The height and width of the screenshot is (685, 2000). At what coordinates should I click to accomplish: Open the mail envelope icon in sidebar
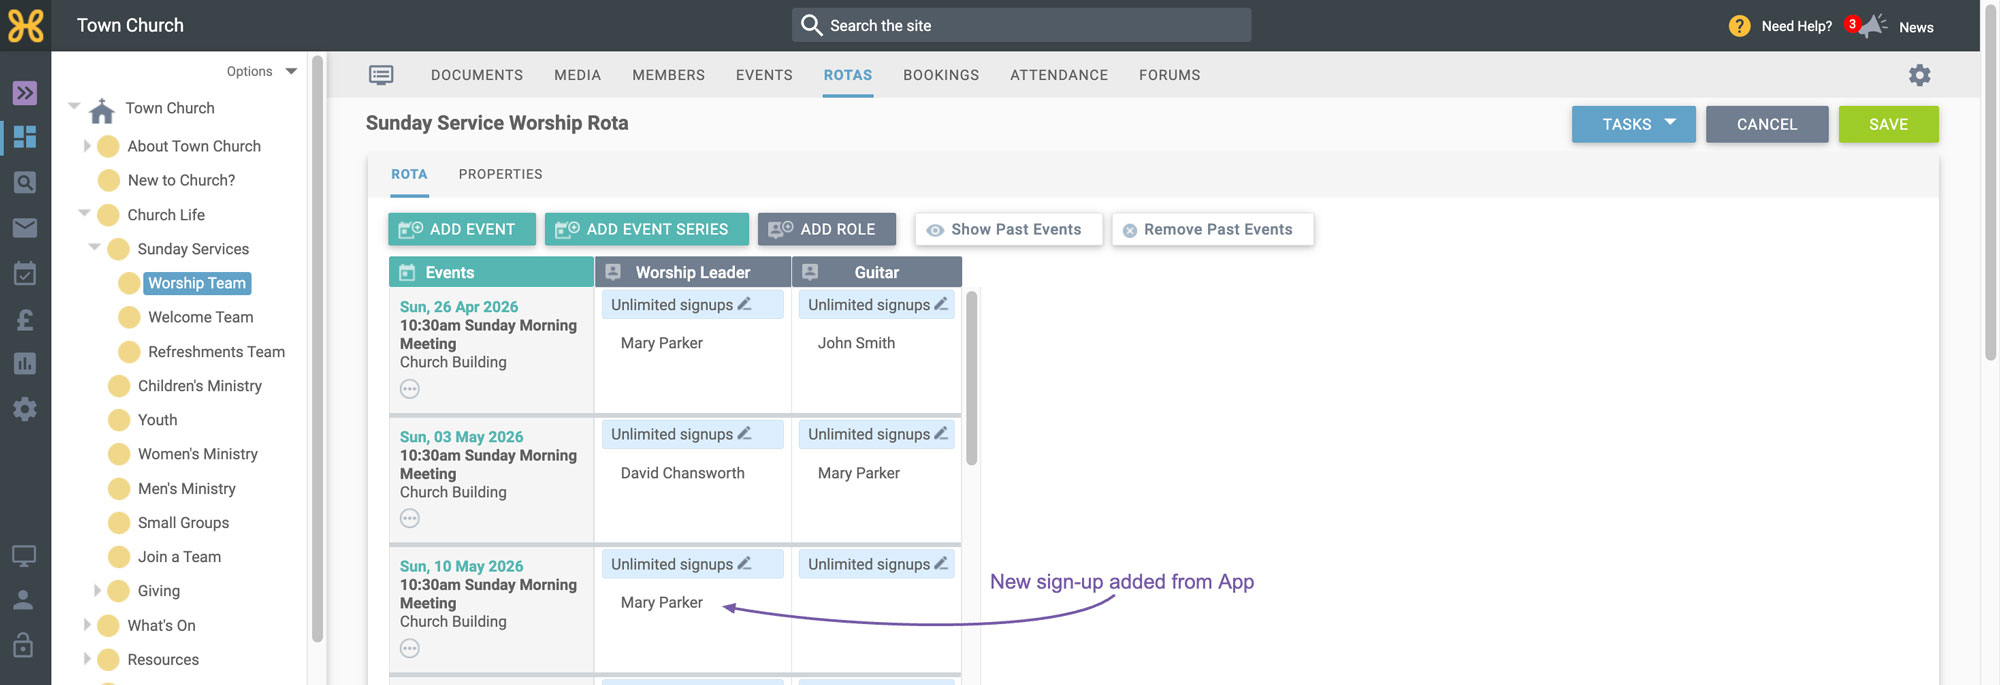tap(25, 228)
